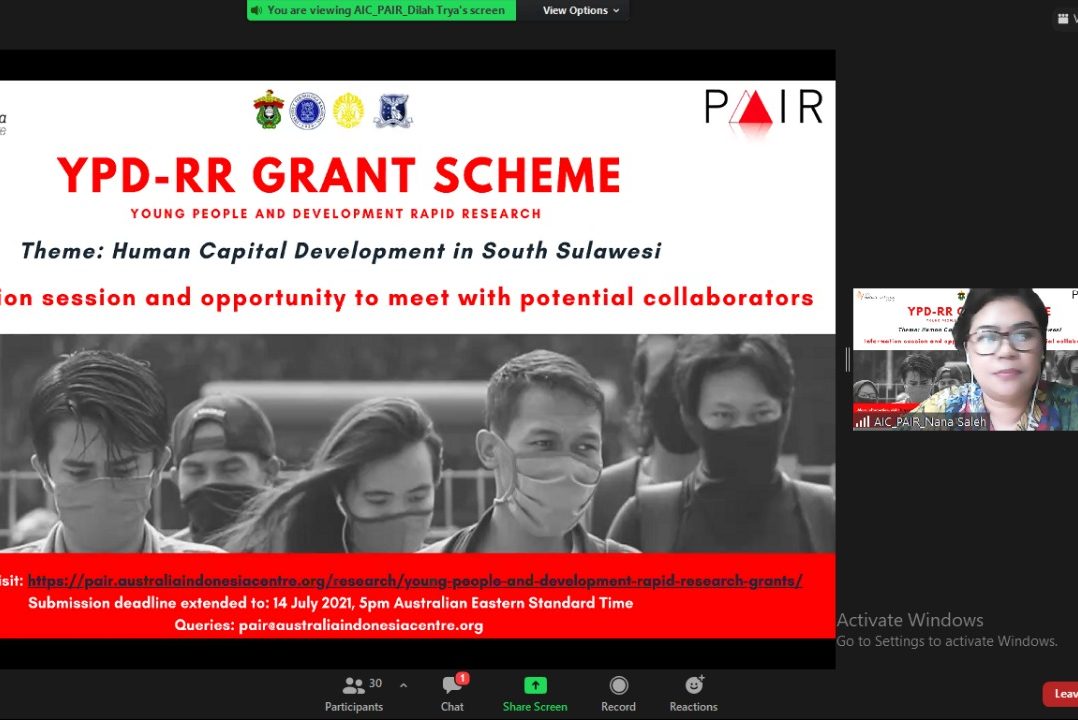Click the first university crest logo
This screenshot has height=720, width=1078.
pyautogui.click(x=268, y=110)
